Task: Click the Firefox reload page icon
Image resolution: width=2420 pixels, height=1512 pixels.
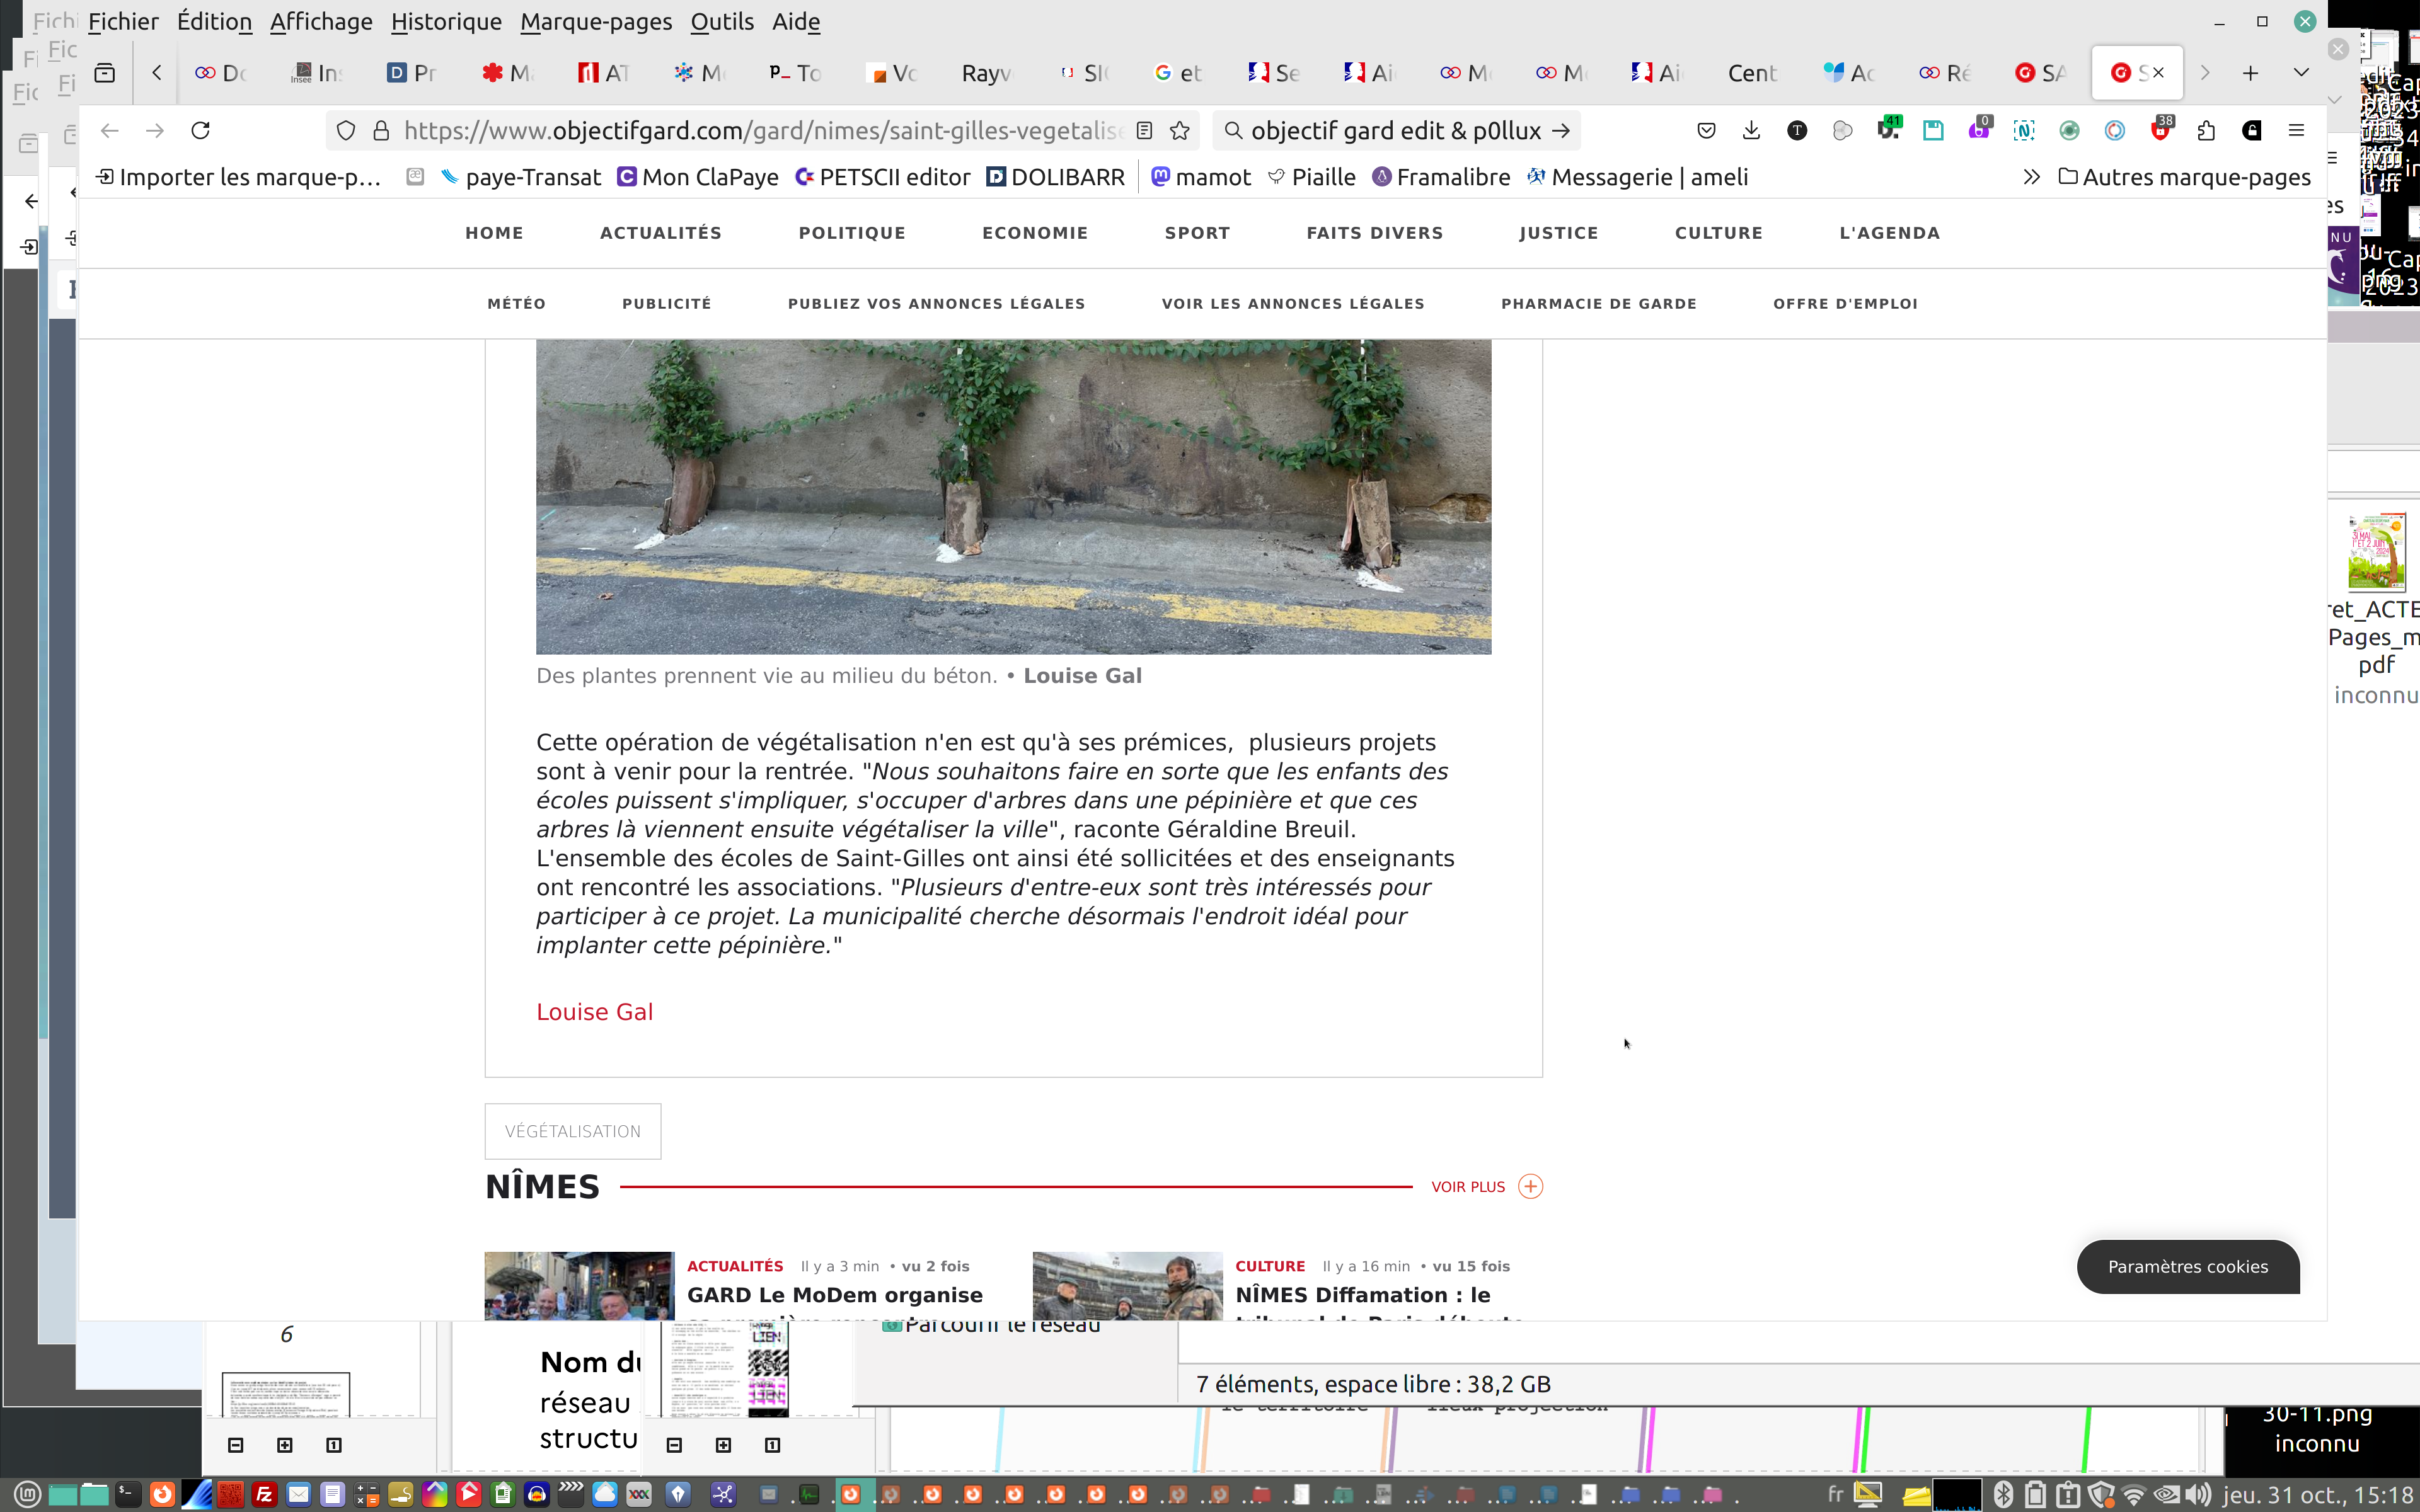Action: pos(201,130)
